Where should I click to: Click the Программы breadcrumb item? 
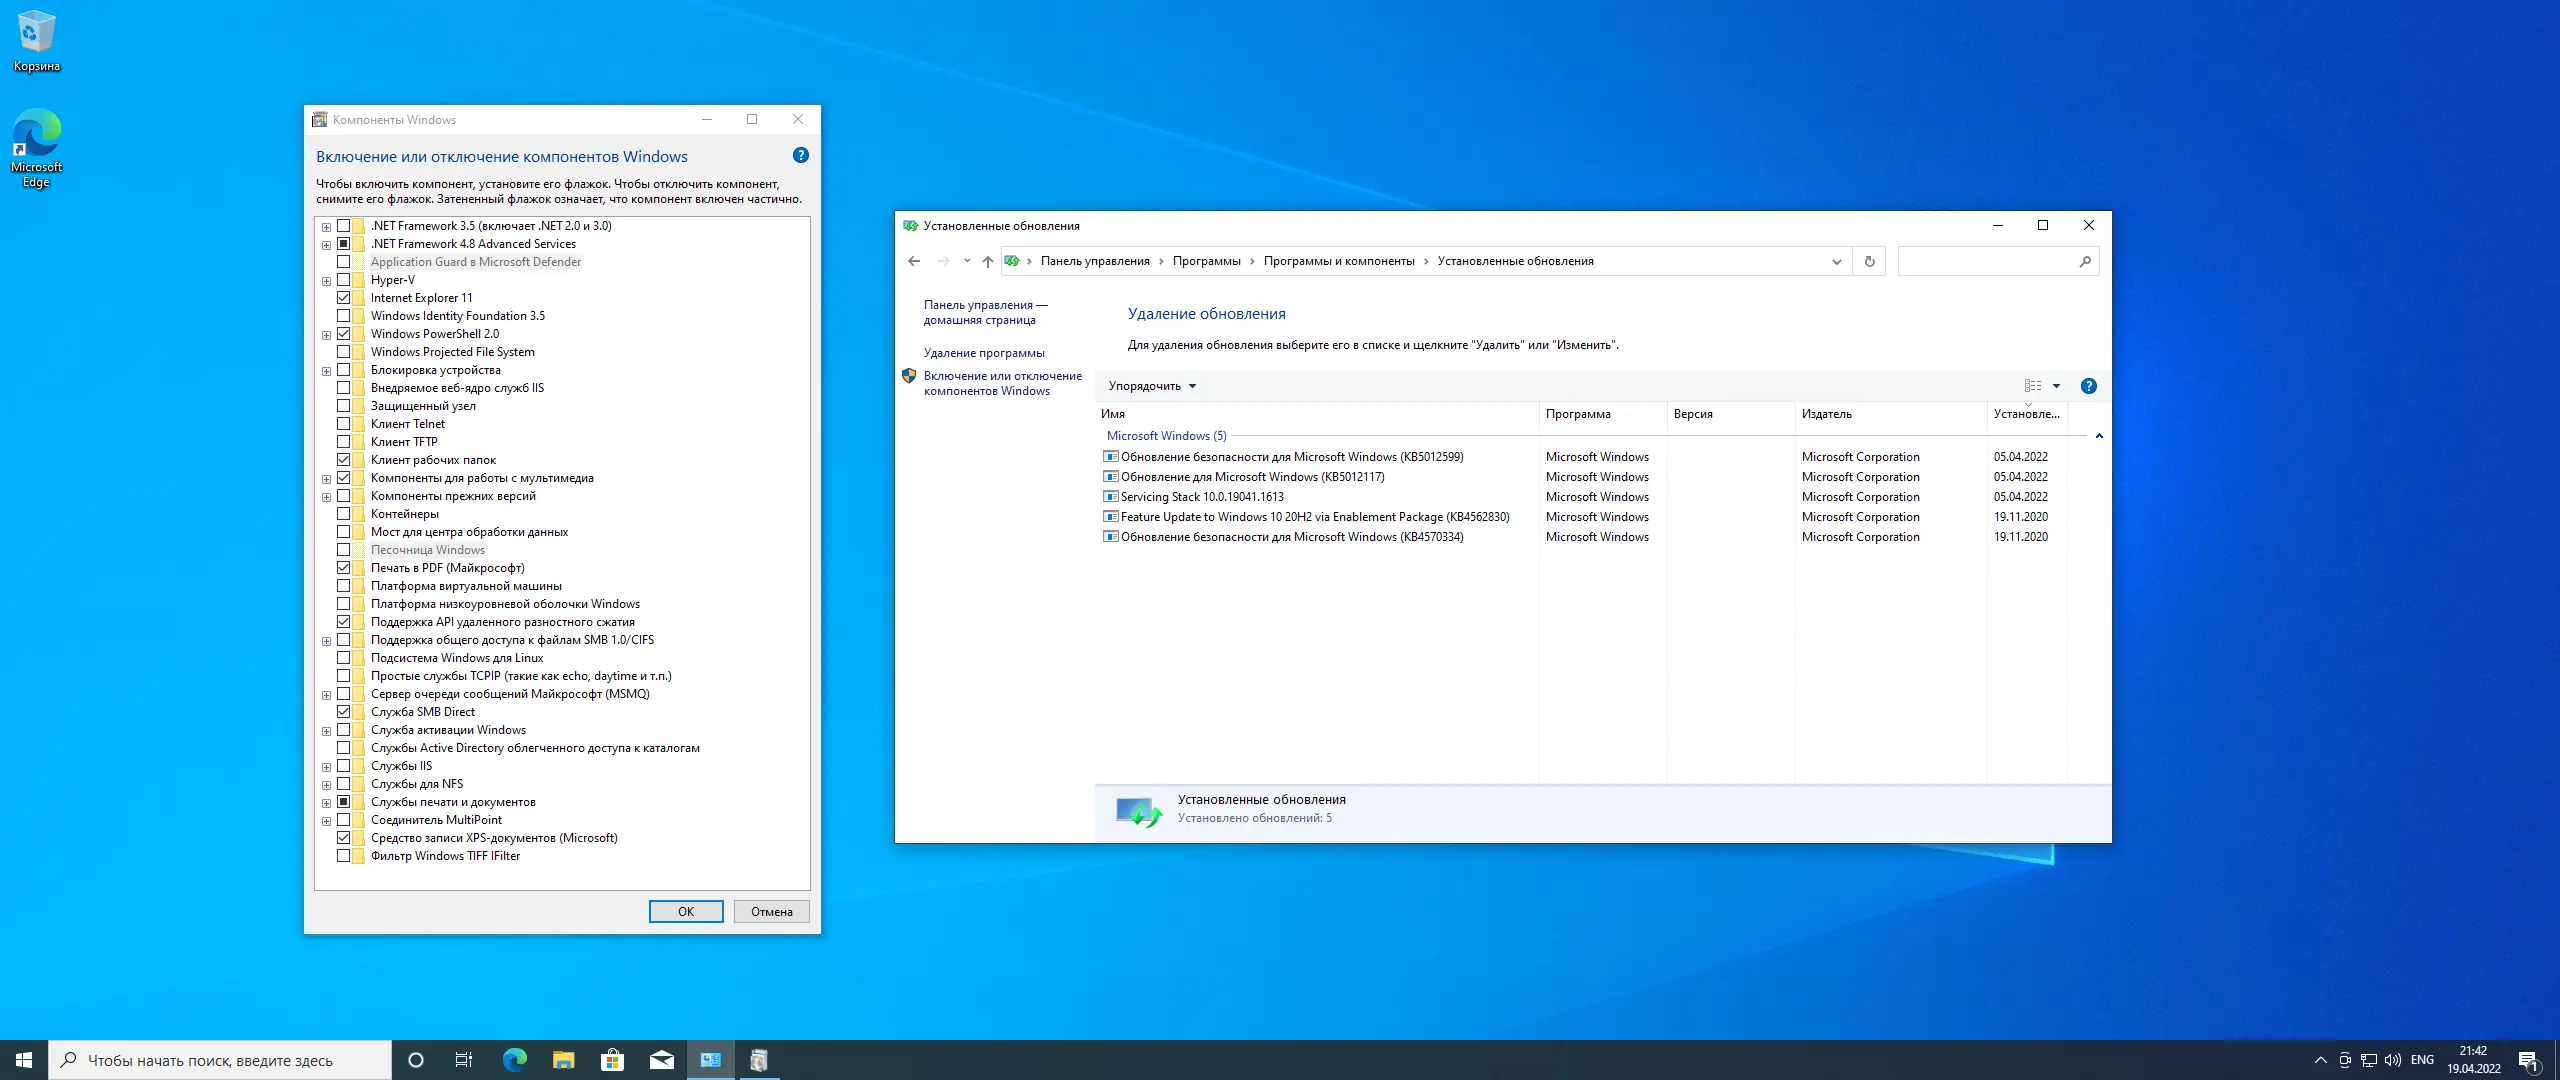tap(1206, 261)
